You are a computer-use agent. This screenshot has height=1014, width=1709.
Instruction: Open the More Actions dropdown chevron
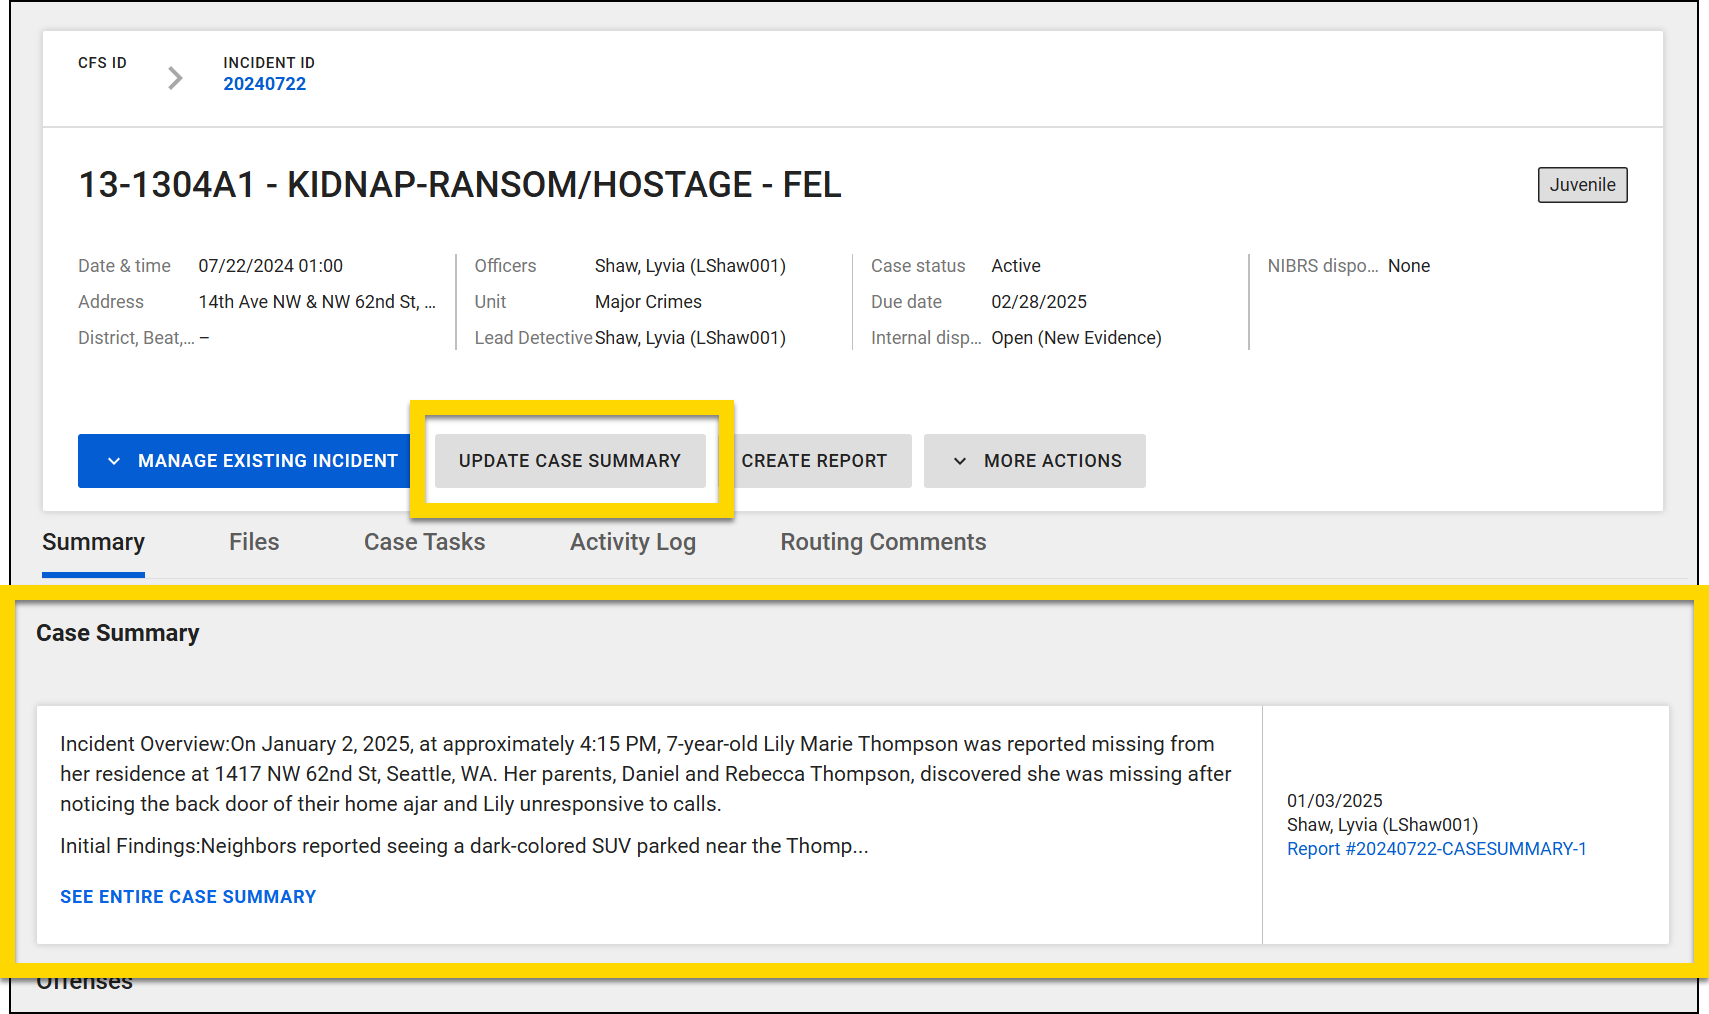coord(959,461)
